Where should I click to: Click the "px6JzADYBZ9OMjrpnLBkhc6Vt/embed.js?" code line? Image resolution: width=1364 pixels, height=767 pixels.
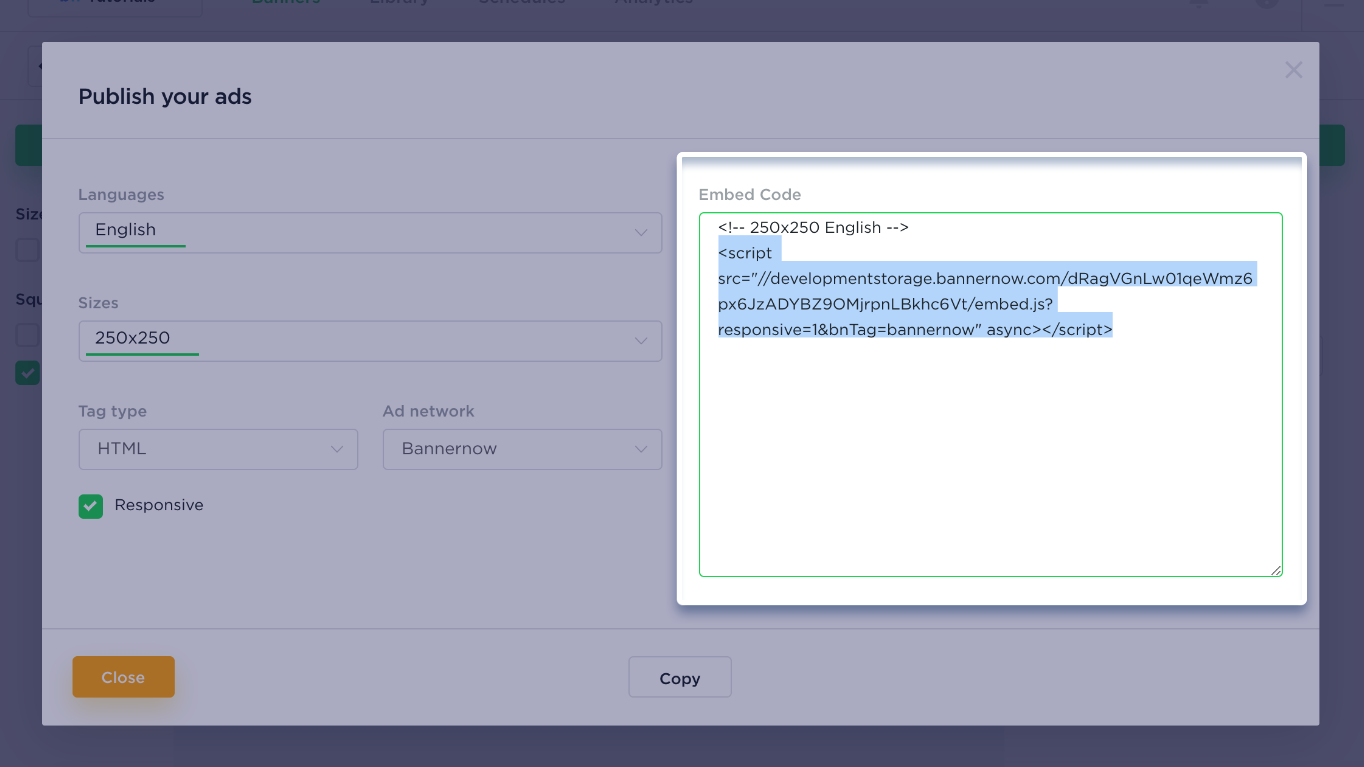pyautogui.click(x=885, y=303)
